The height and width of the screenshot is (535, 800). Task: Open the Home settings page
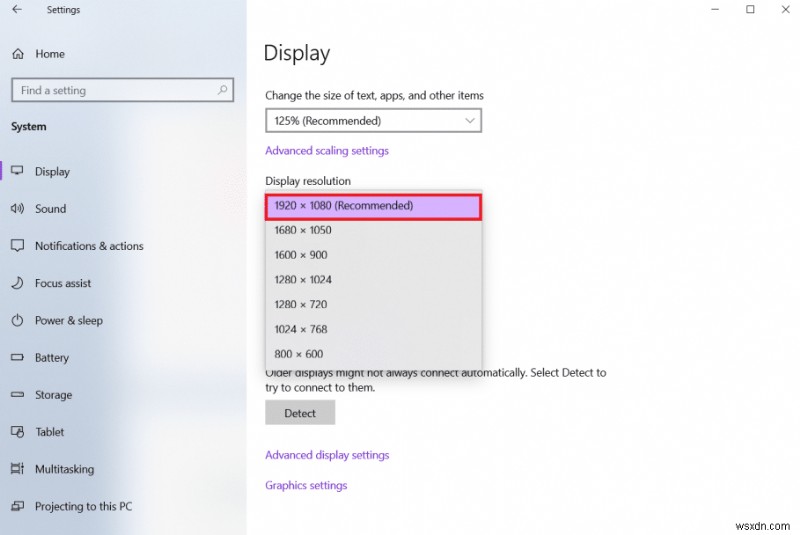point(50,54)
